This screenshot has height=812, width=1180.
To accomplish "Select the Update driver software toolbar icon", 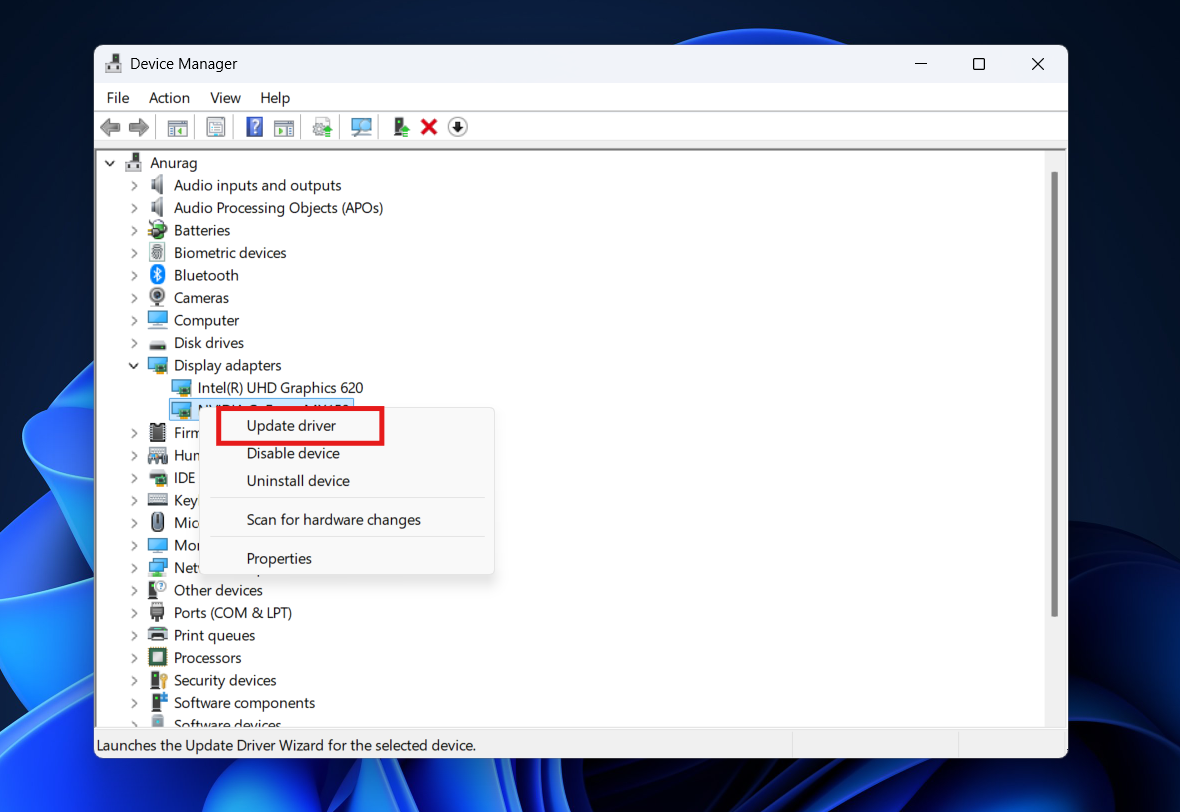I will click(321, 127).
